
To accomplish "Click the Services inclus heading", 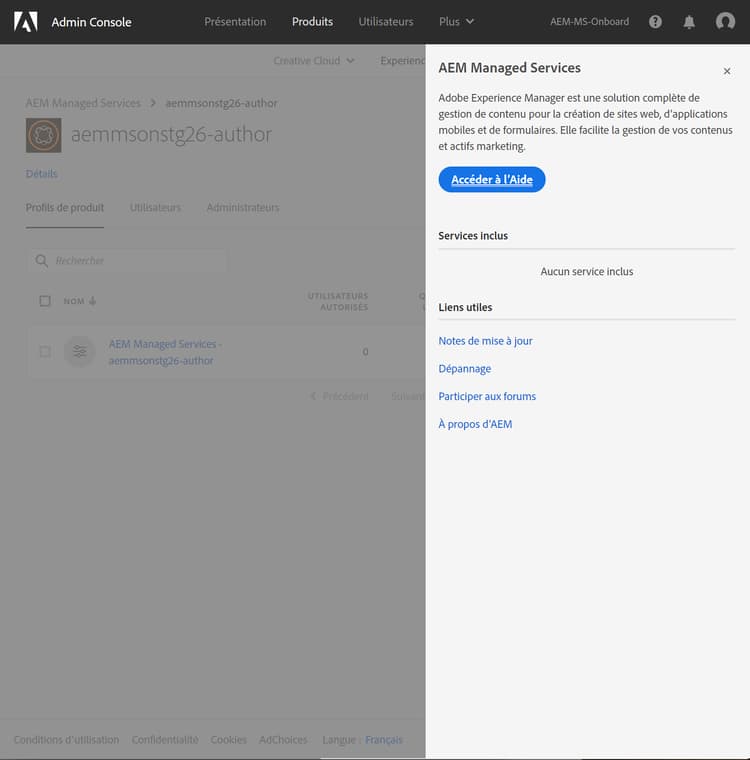I will pos(473,236).
